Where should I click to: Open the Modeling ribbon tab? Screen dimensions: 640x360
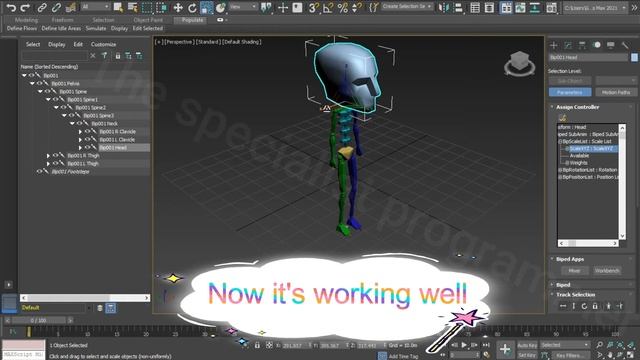pyautogui.click(x=26, y=20)
